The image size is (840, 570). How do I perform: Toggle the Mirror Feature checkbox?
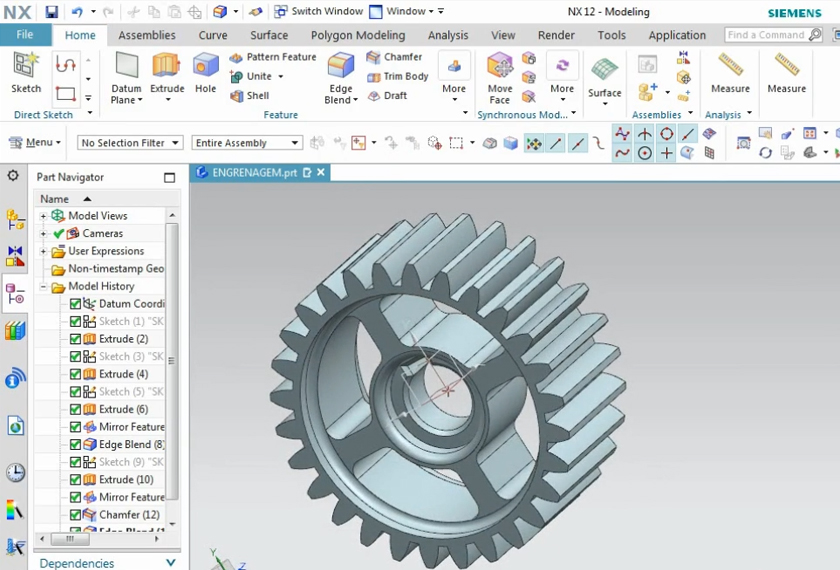(76, 427)
